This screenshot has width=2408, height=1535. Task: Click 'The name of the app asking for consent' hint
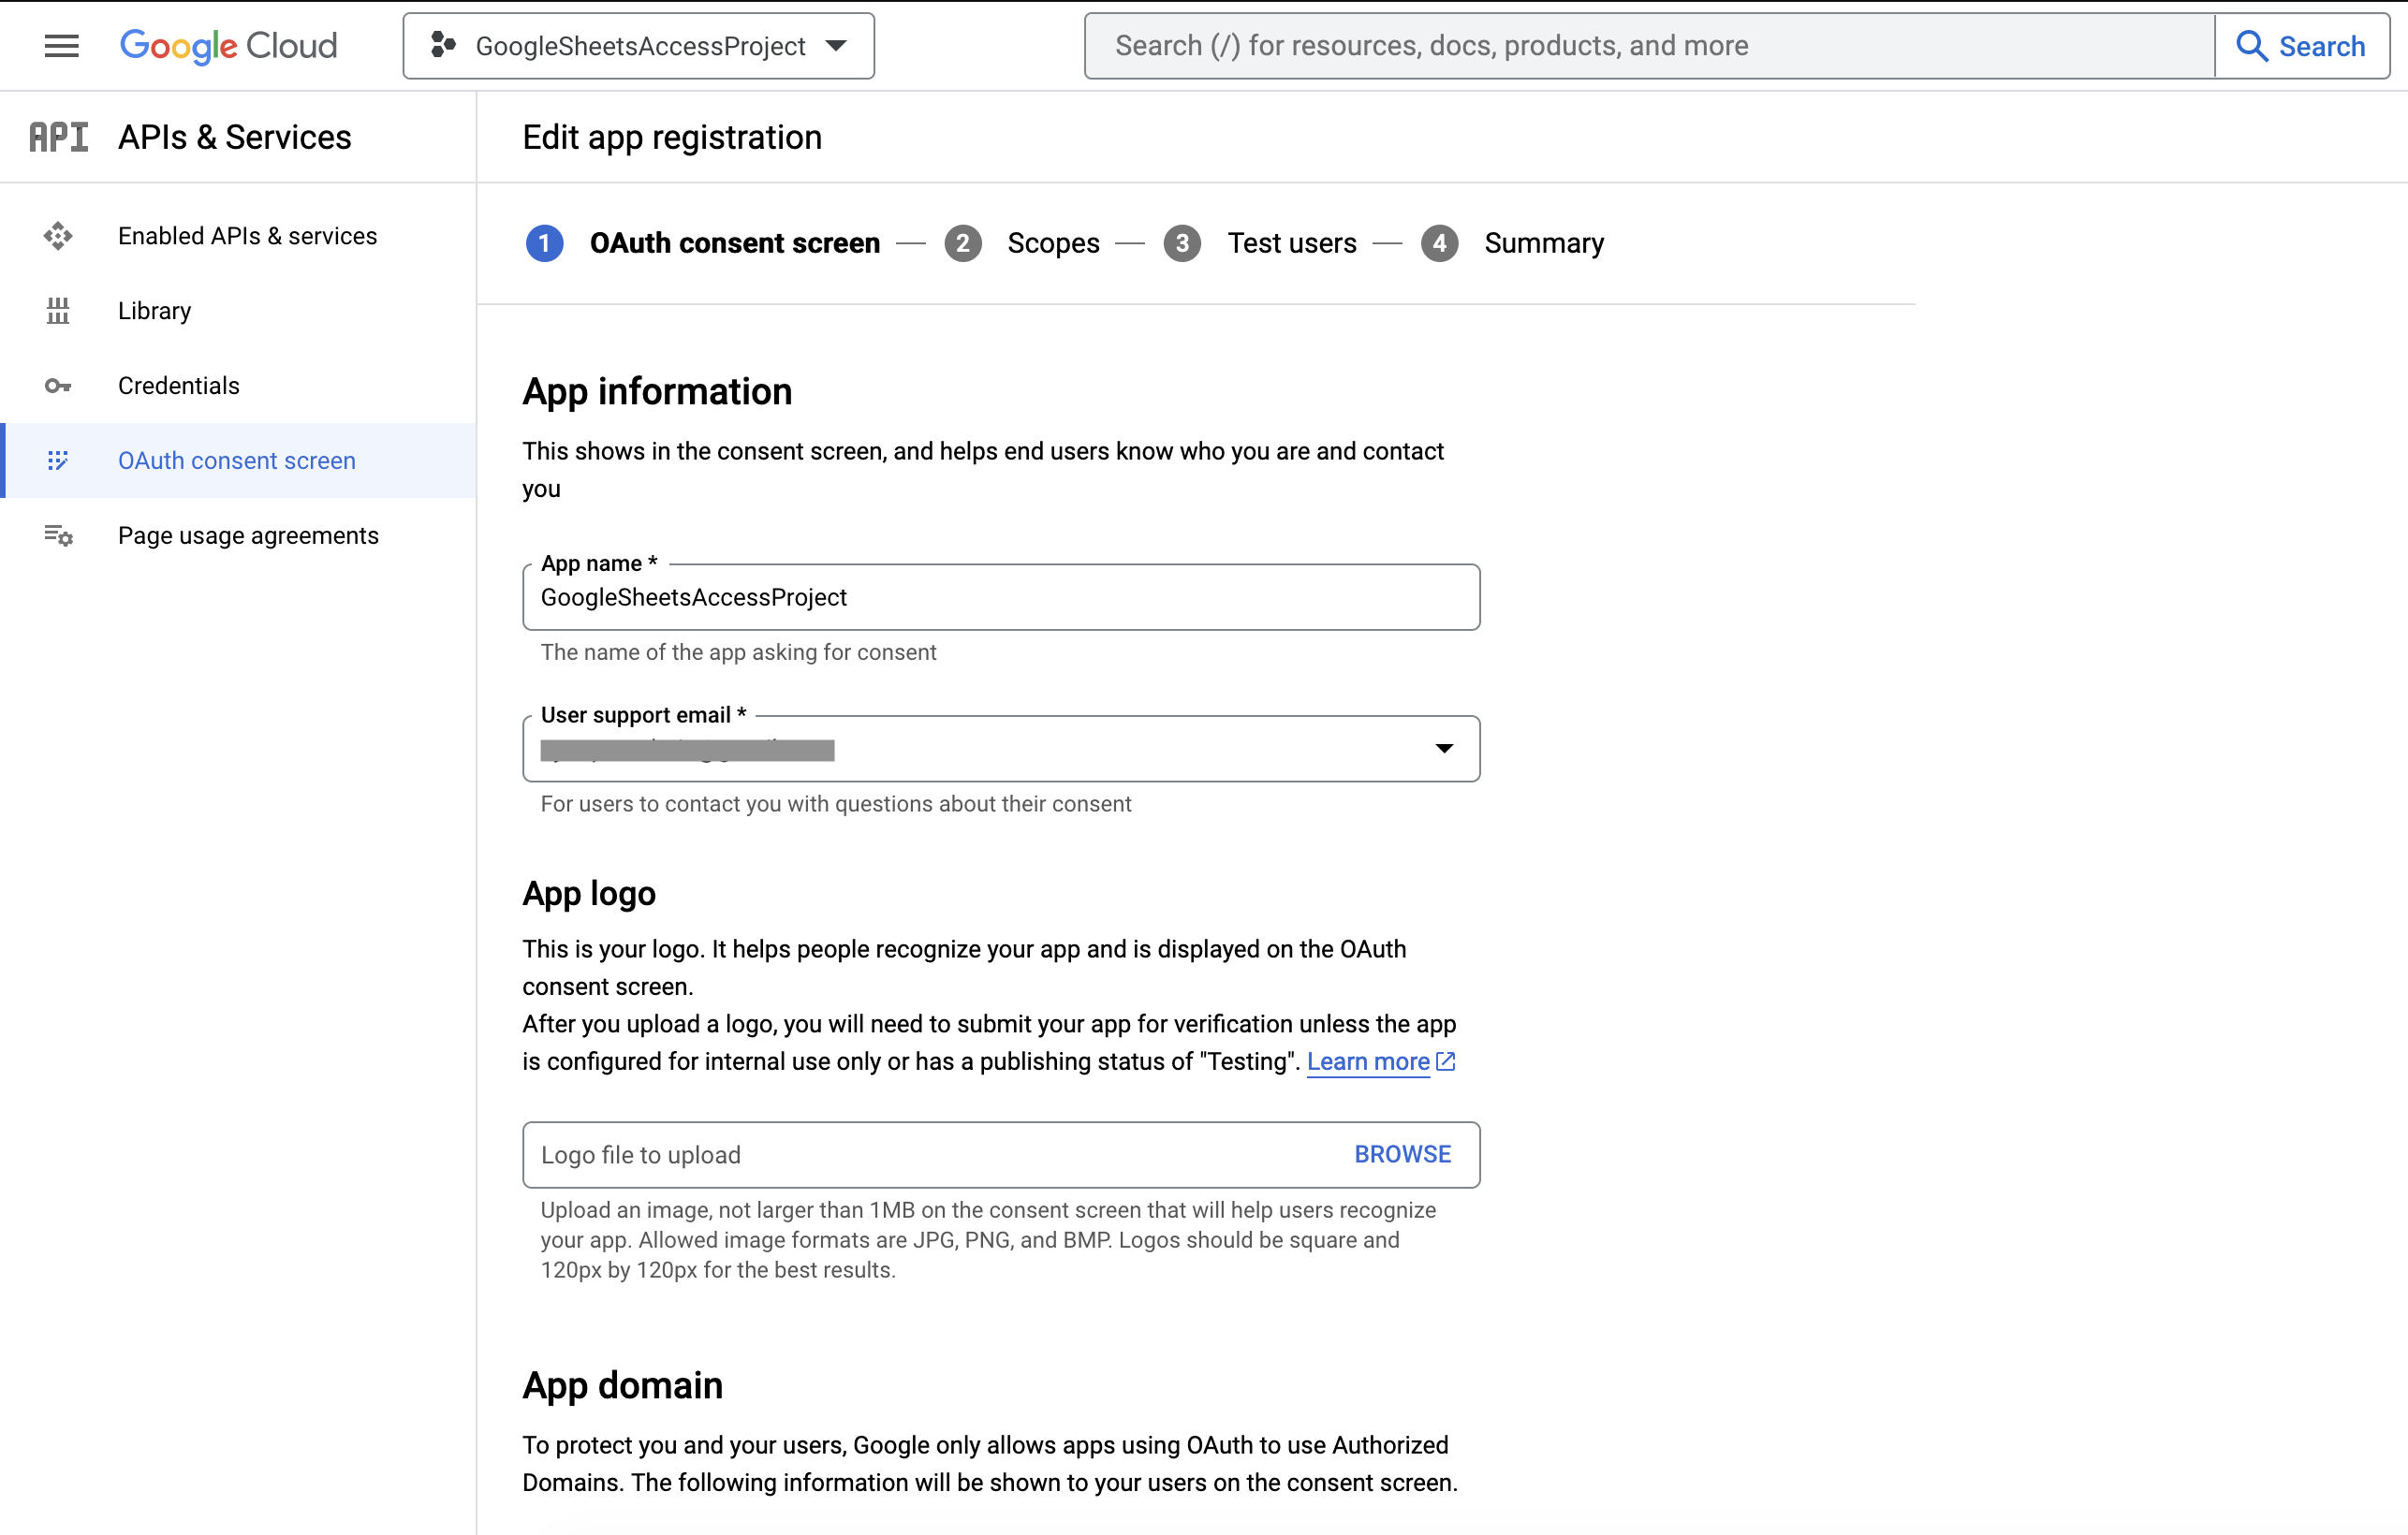pos(738,653)
